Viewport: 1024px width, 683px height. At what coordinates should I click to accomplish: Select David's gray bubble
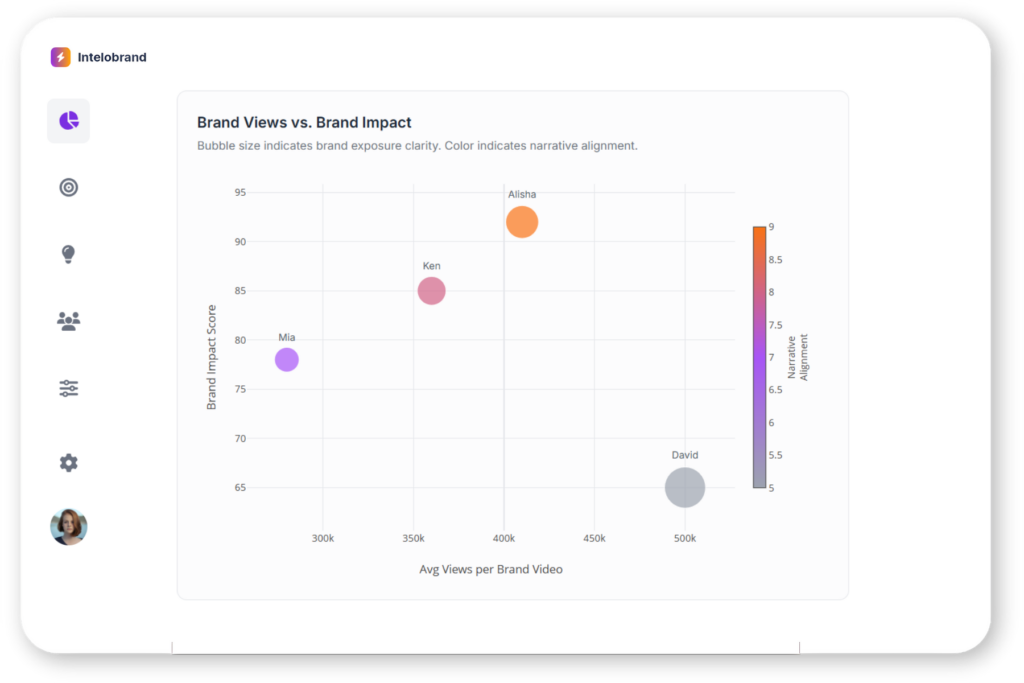pyautogui.click(x=685, y=488)
